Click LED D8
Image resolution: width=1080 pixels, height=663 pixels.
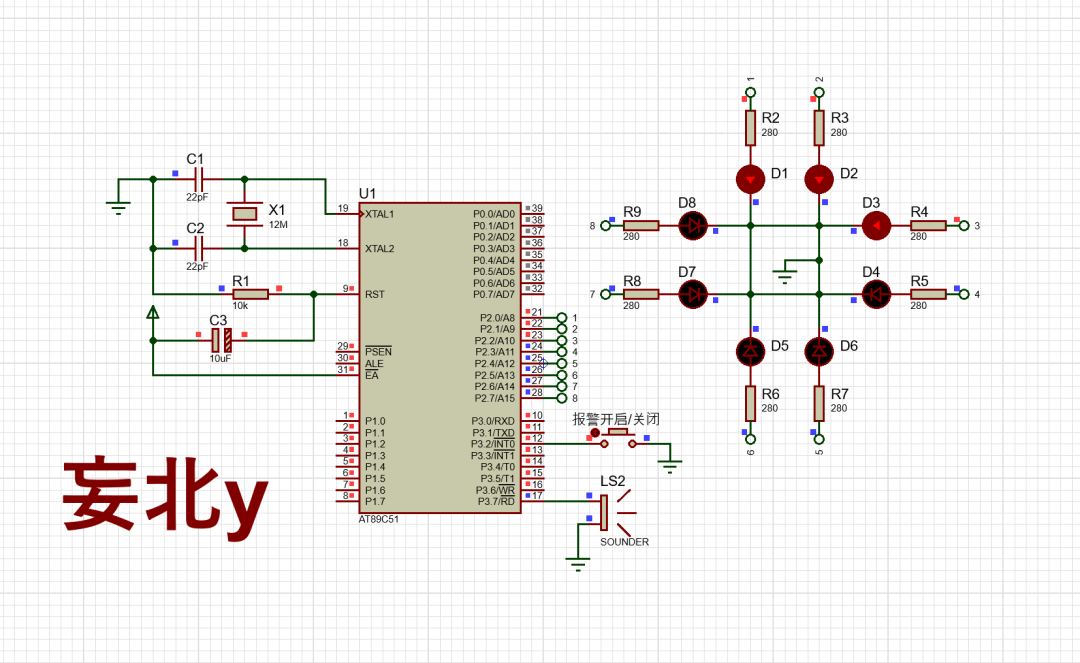point(693,225)
